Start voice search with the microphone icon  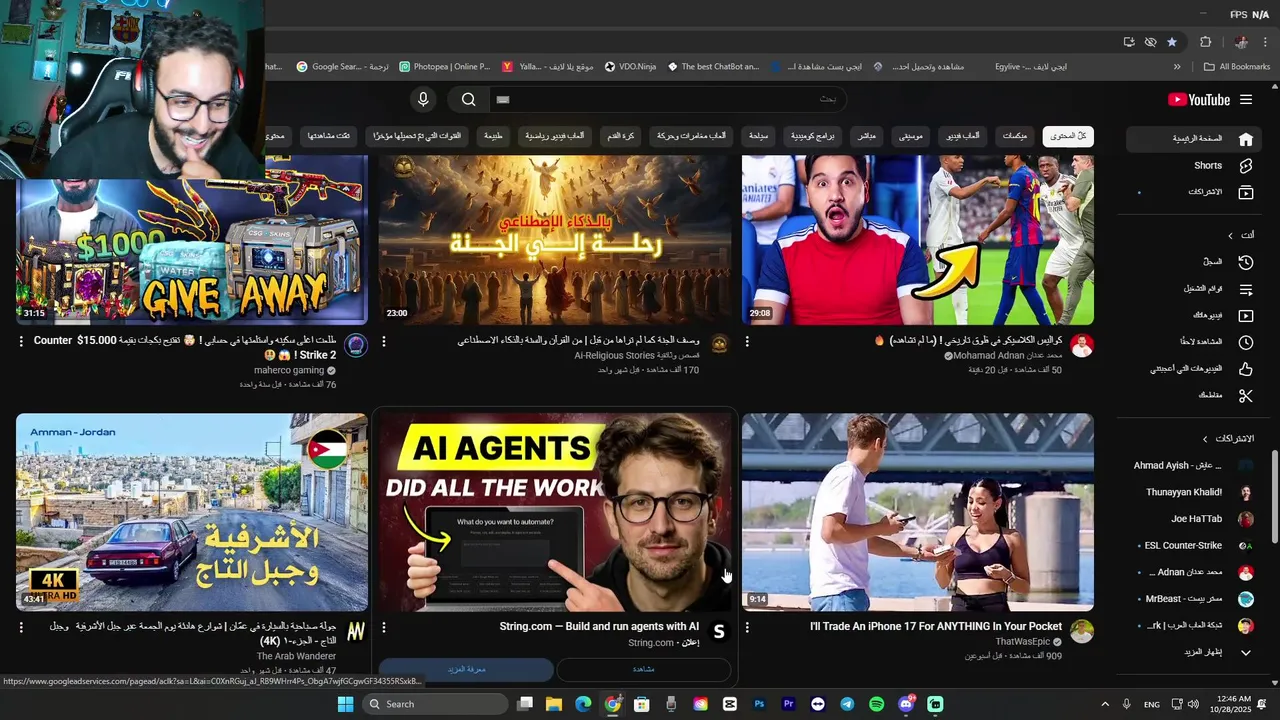(423, 99)
